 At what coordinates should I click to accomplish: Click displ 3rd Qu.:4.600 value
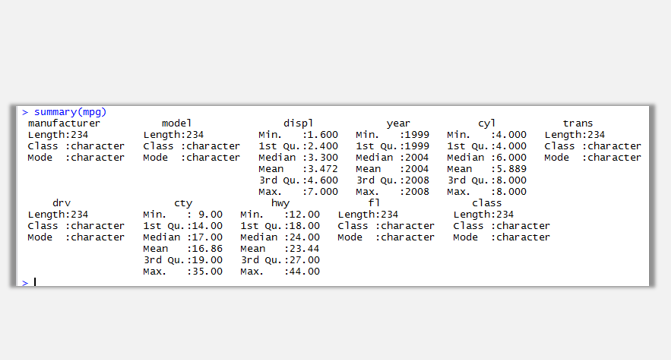(298, 180)
